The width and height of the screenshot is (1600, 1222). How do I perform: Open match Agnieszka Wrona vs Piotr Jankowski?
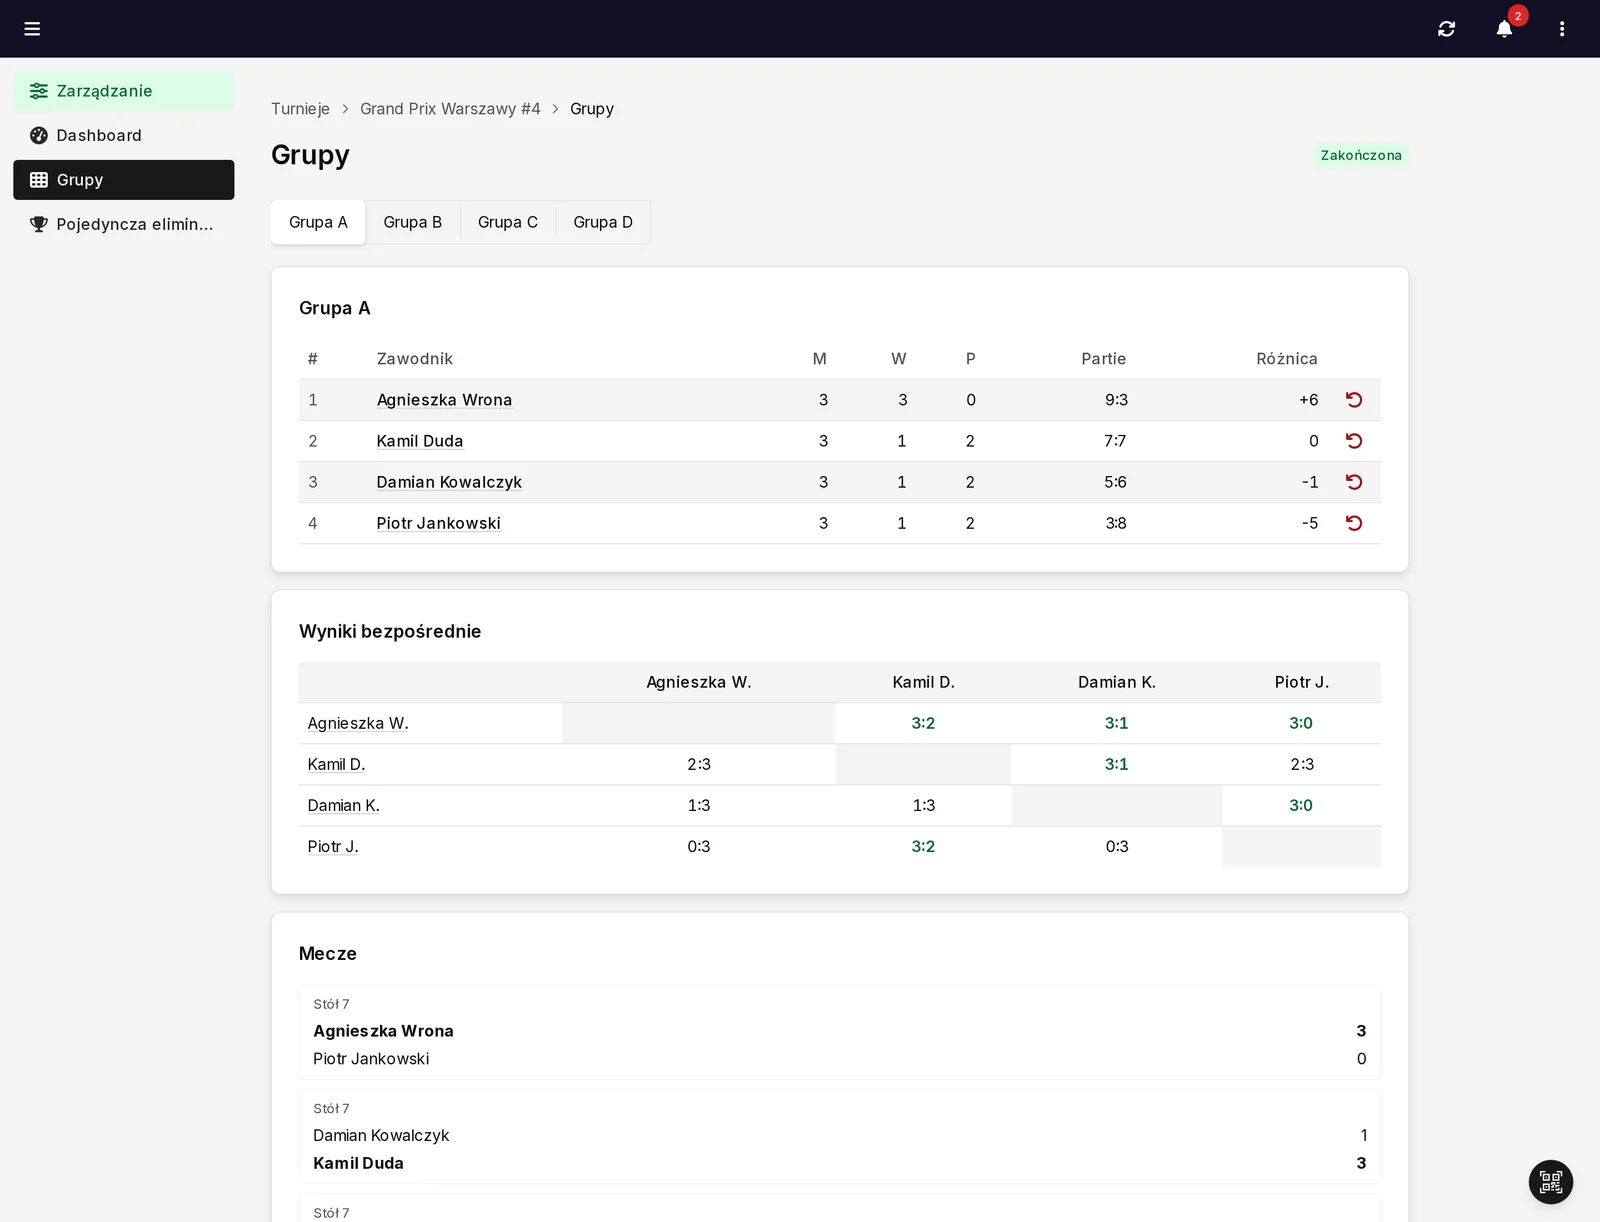(840, 1032)
